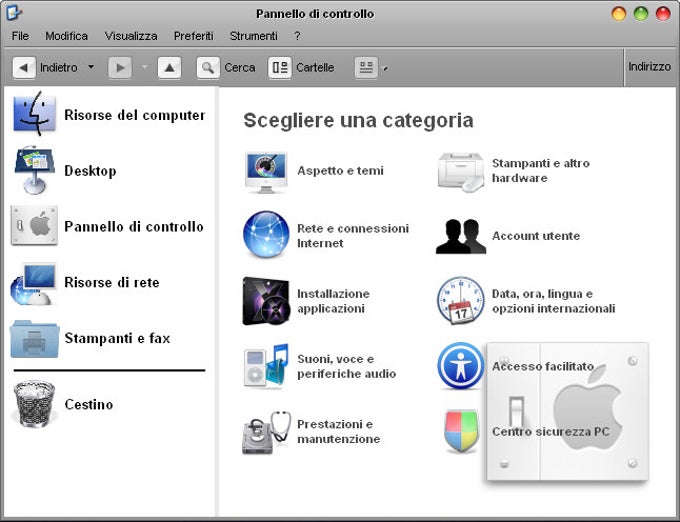Open the Visualizza menu
The image size is (680, 522).
[131, 36]
